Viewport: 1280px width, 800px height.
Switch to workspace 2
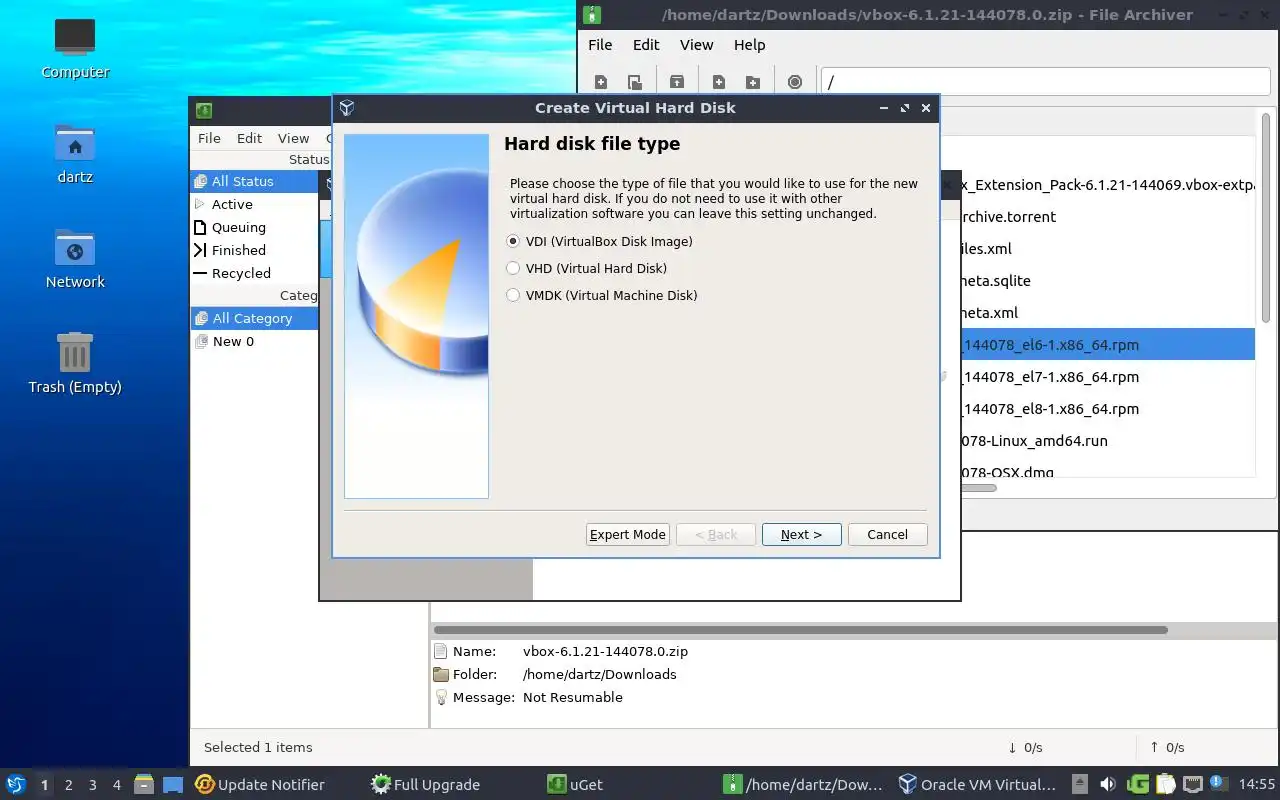click(x=68, y=785)
